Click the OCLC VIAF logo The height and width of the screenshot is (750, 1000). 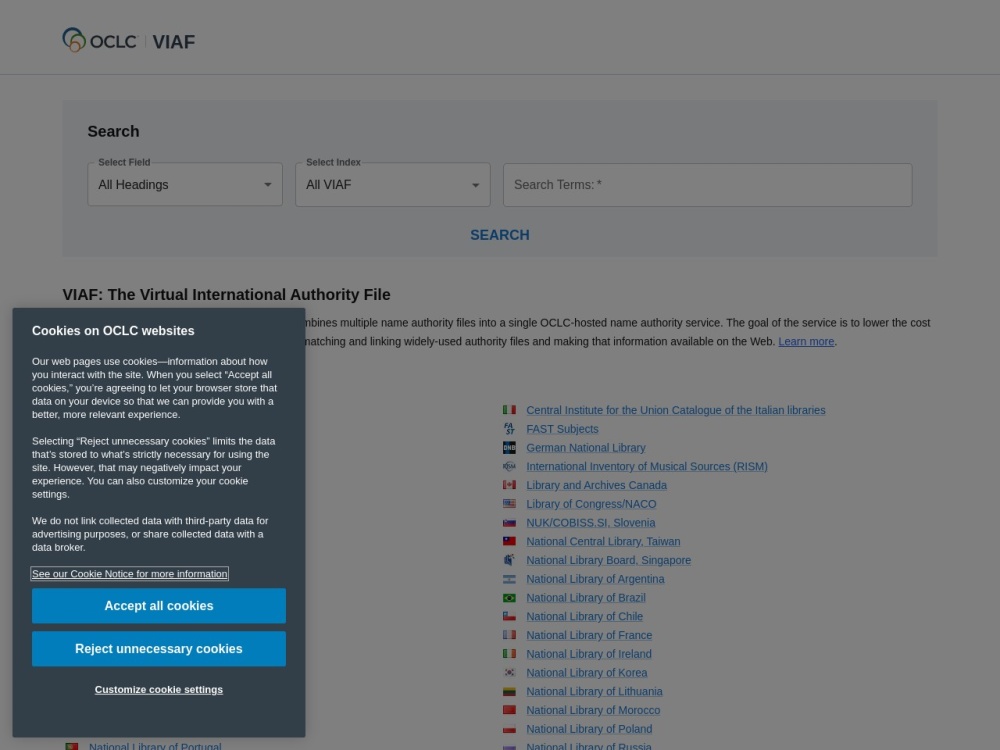pos(129,41)
